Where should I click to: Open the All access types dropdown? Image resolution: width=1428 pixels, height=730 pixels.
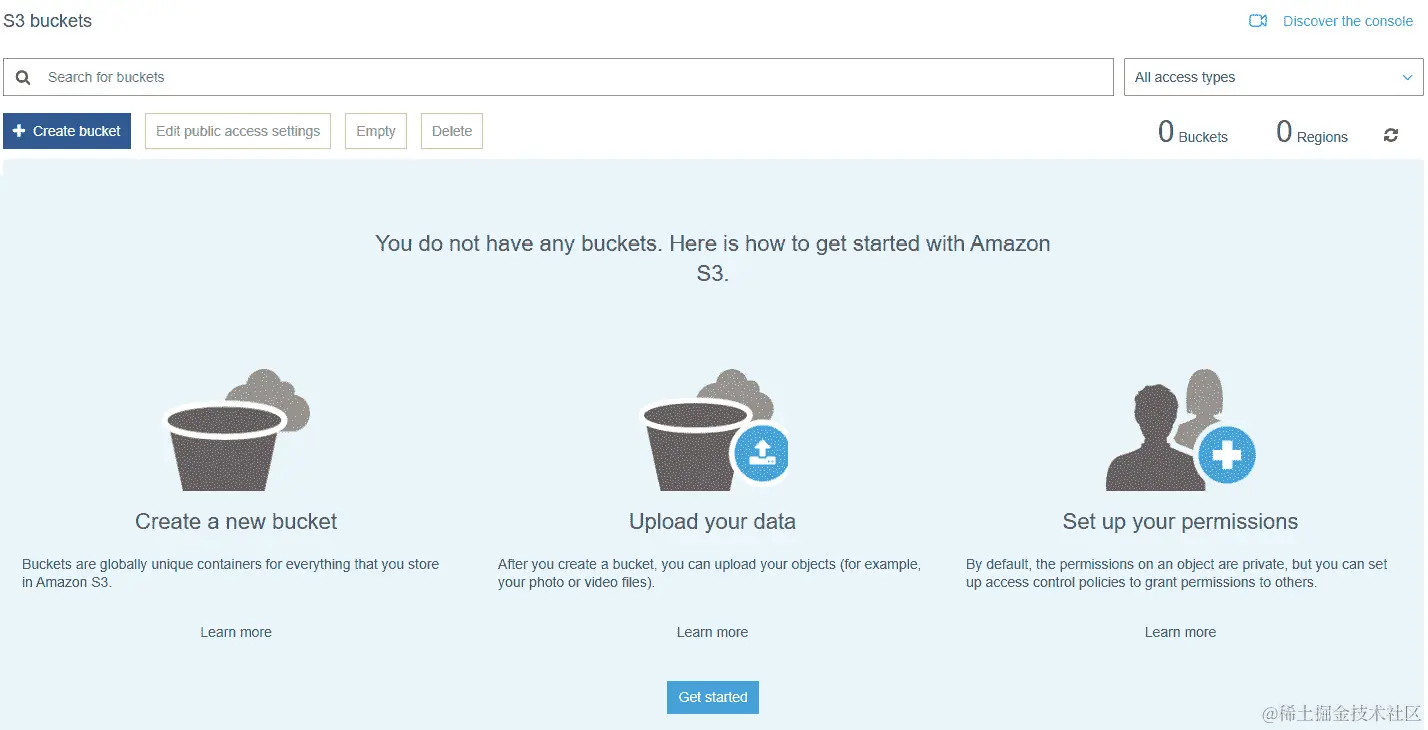click(x=1273, y=77)
